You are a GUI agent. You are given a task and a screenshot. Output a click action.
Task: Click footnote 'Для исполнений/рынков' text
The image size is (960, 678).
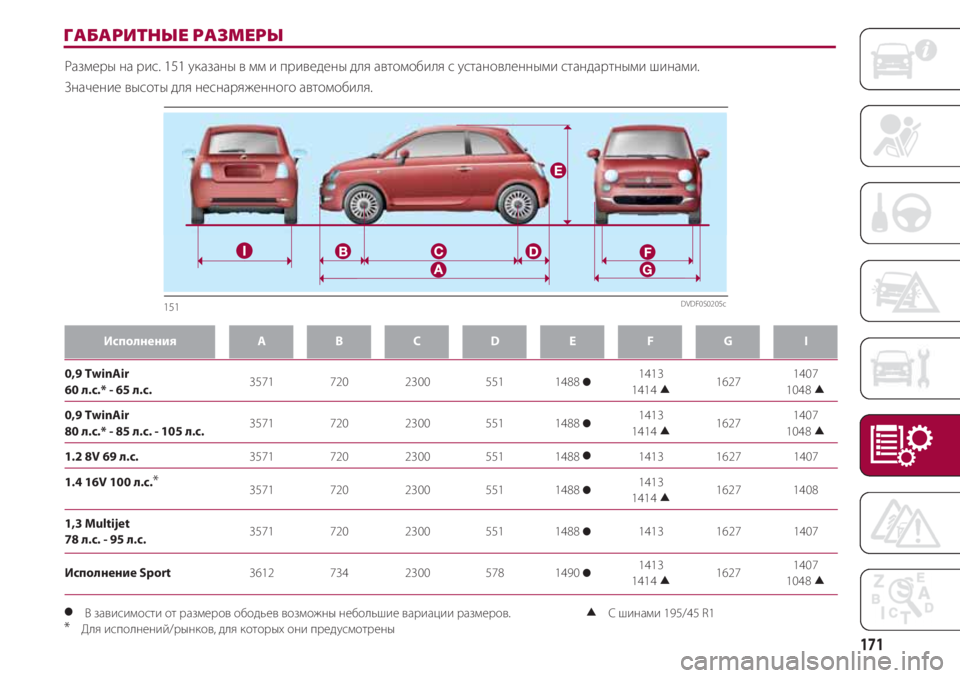tap(238, 629)
